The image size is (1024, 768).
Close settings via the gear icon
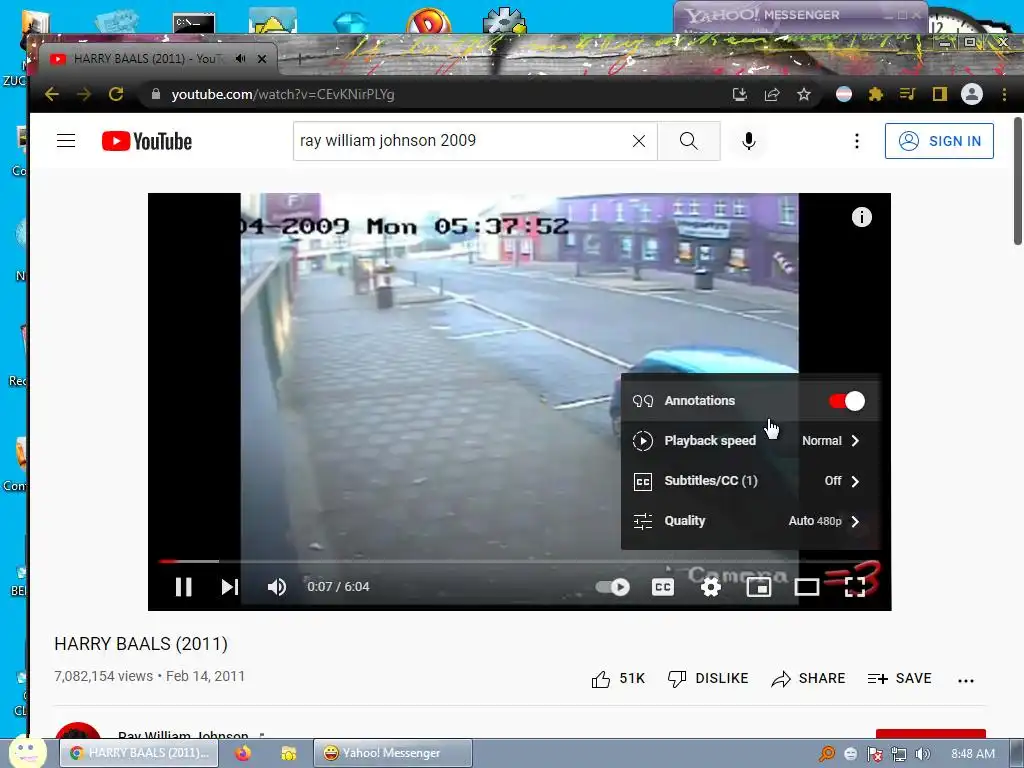click(x=711, y=587)
